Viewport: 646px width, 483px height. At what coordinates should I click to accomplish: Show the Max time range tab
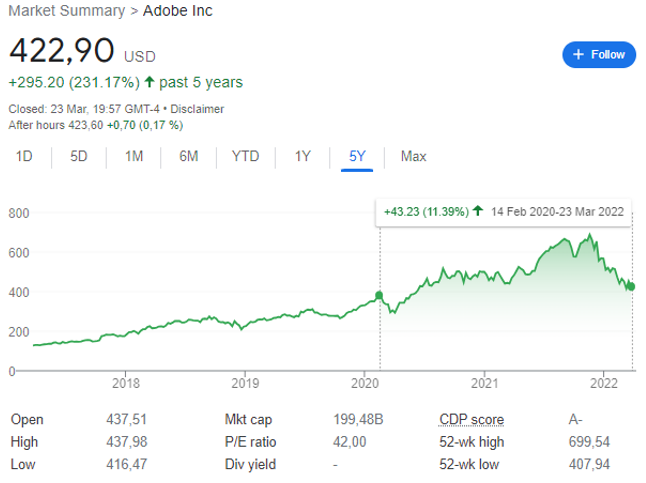click(413, 156)
